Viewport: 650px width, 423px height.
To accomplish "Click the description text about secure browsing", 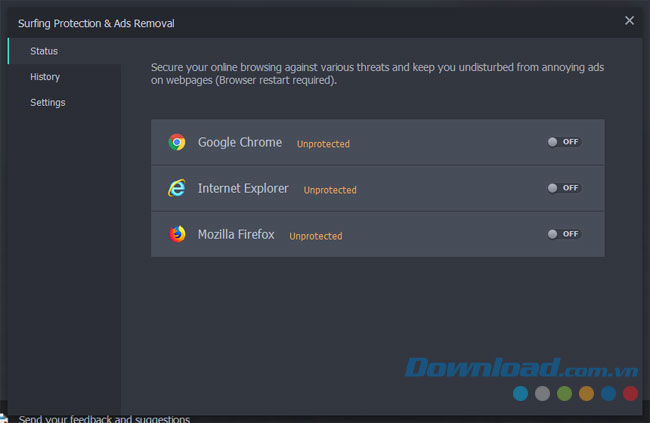I will click(377, 73).
